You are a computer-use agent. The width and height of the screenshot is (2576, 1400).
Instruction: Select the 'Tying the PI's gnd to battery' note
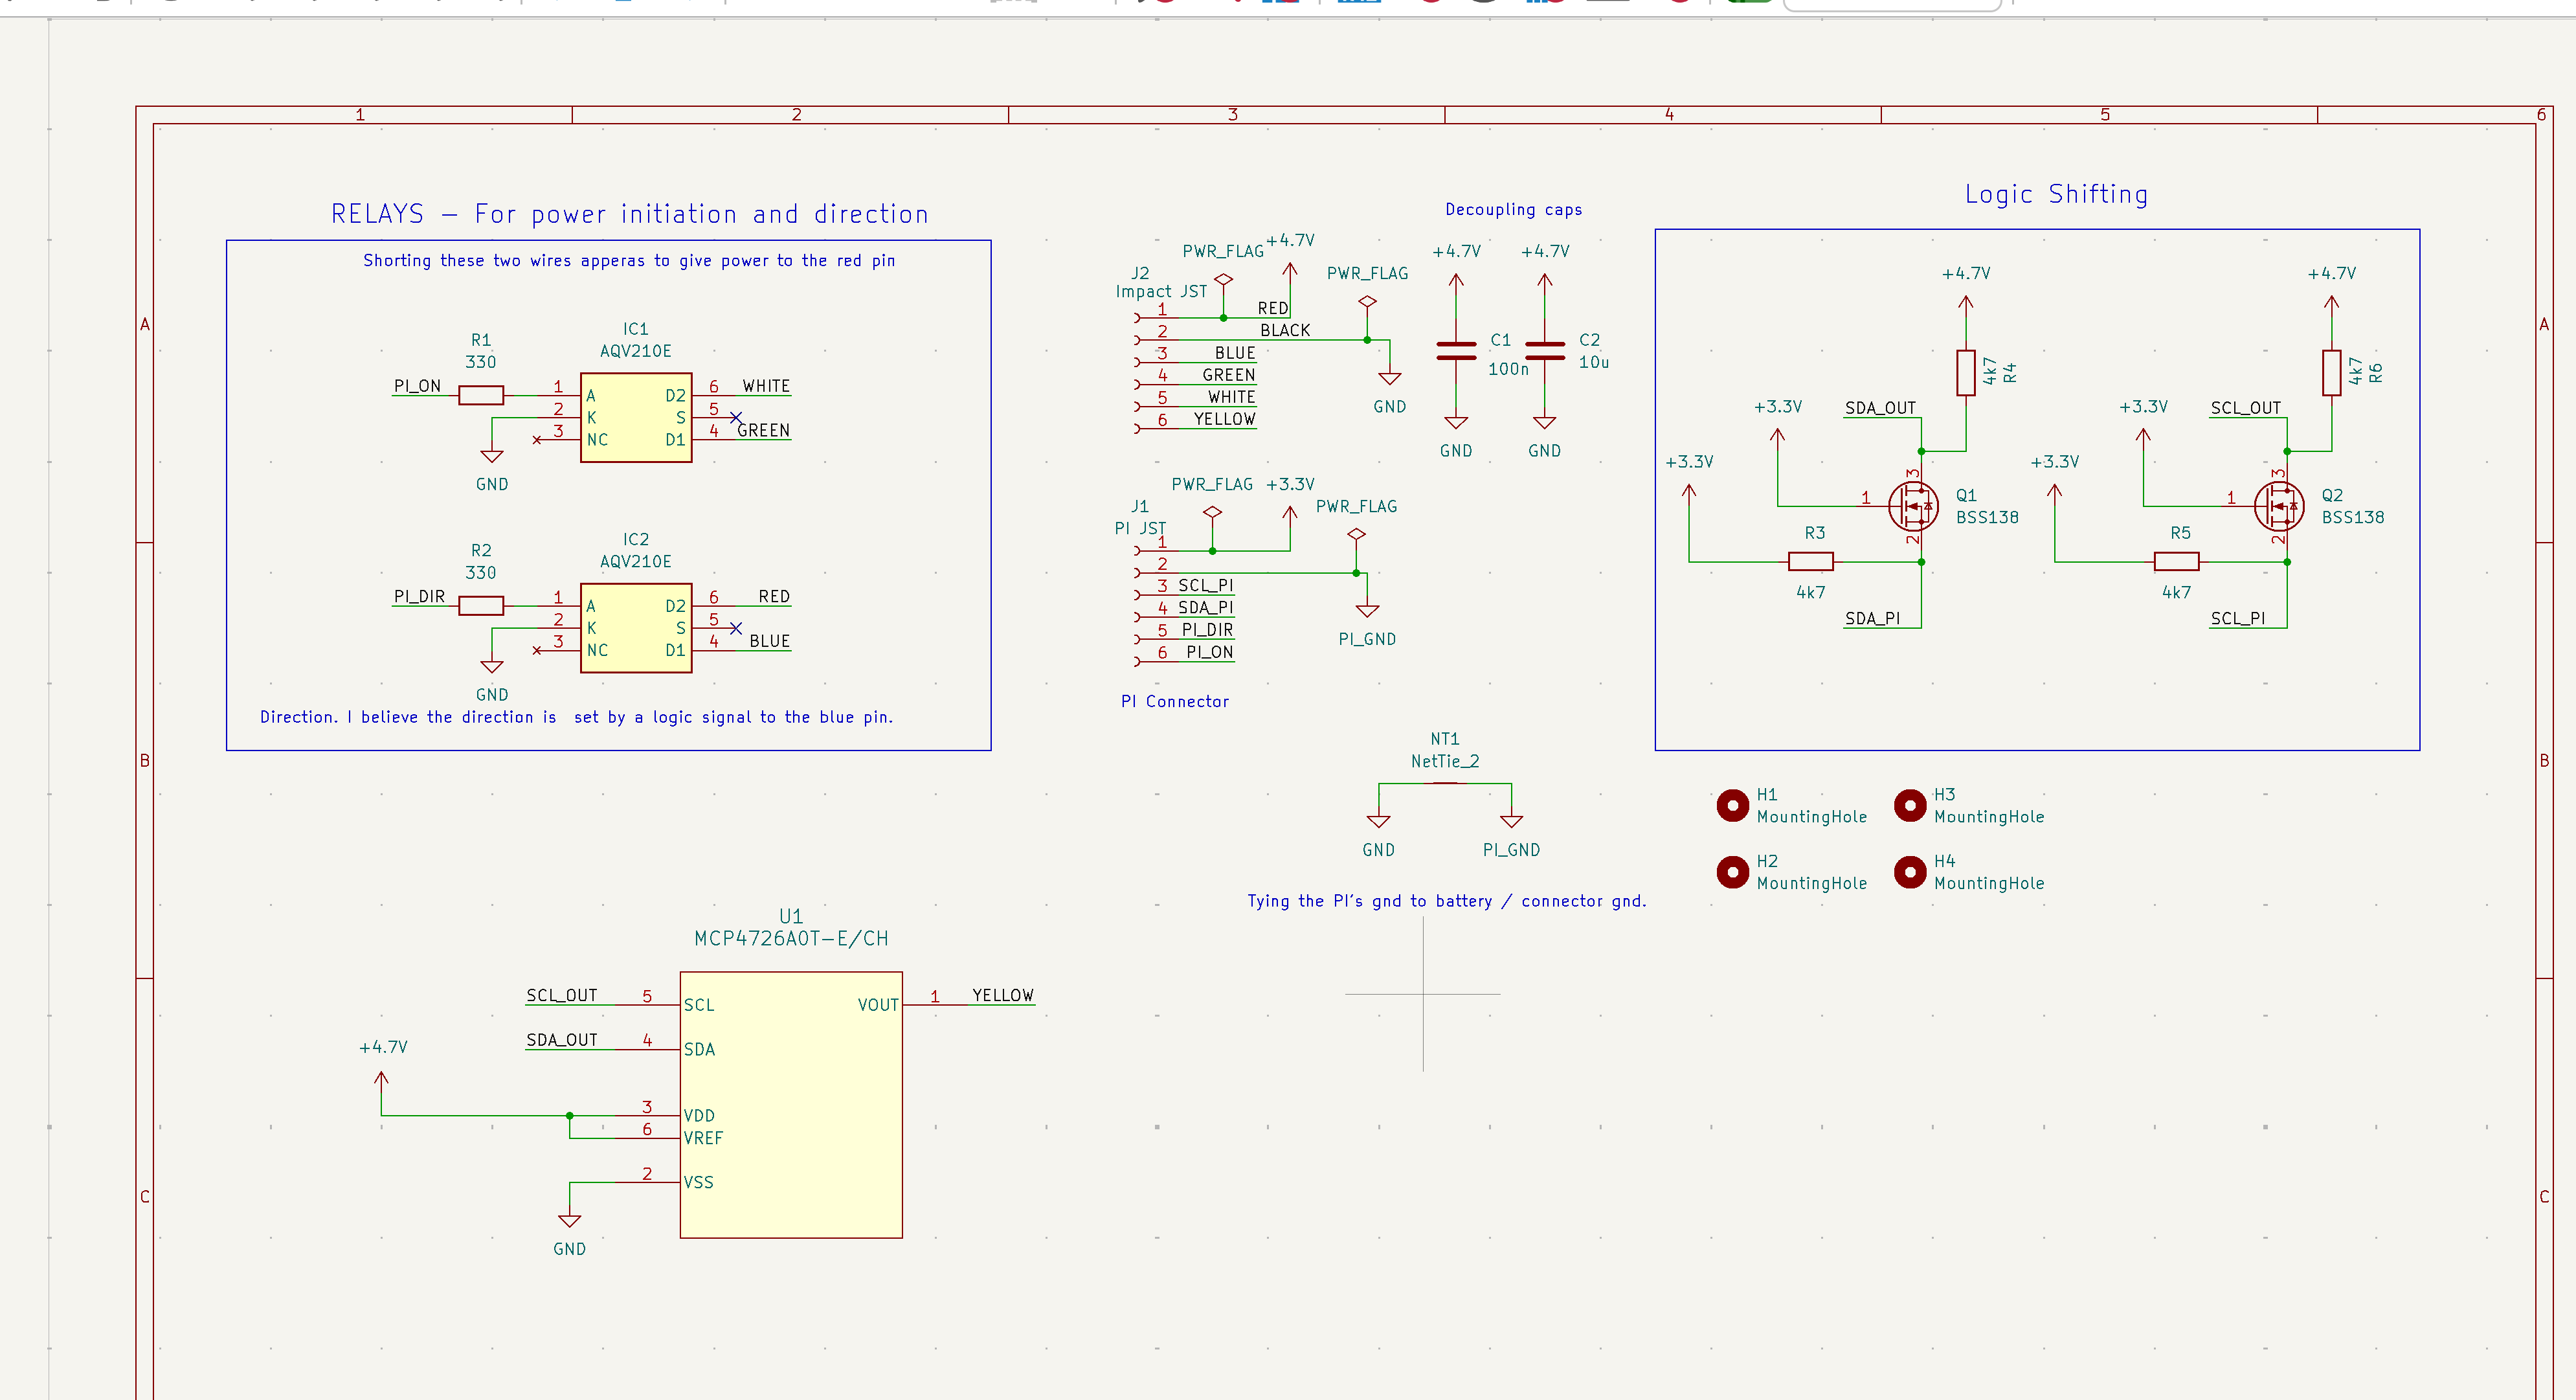tap(1446, 901)
